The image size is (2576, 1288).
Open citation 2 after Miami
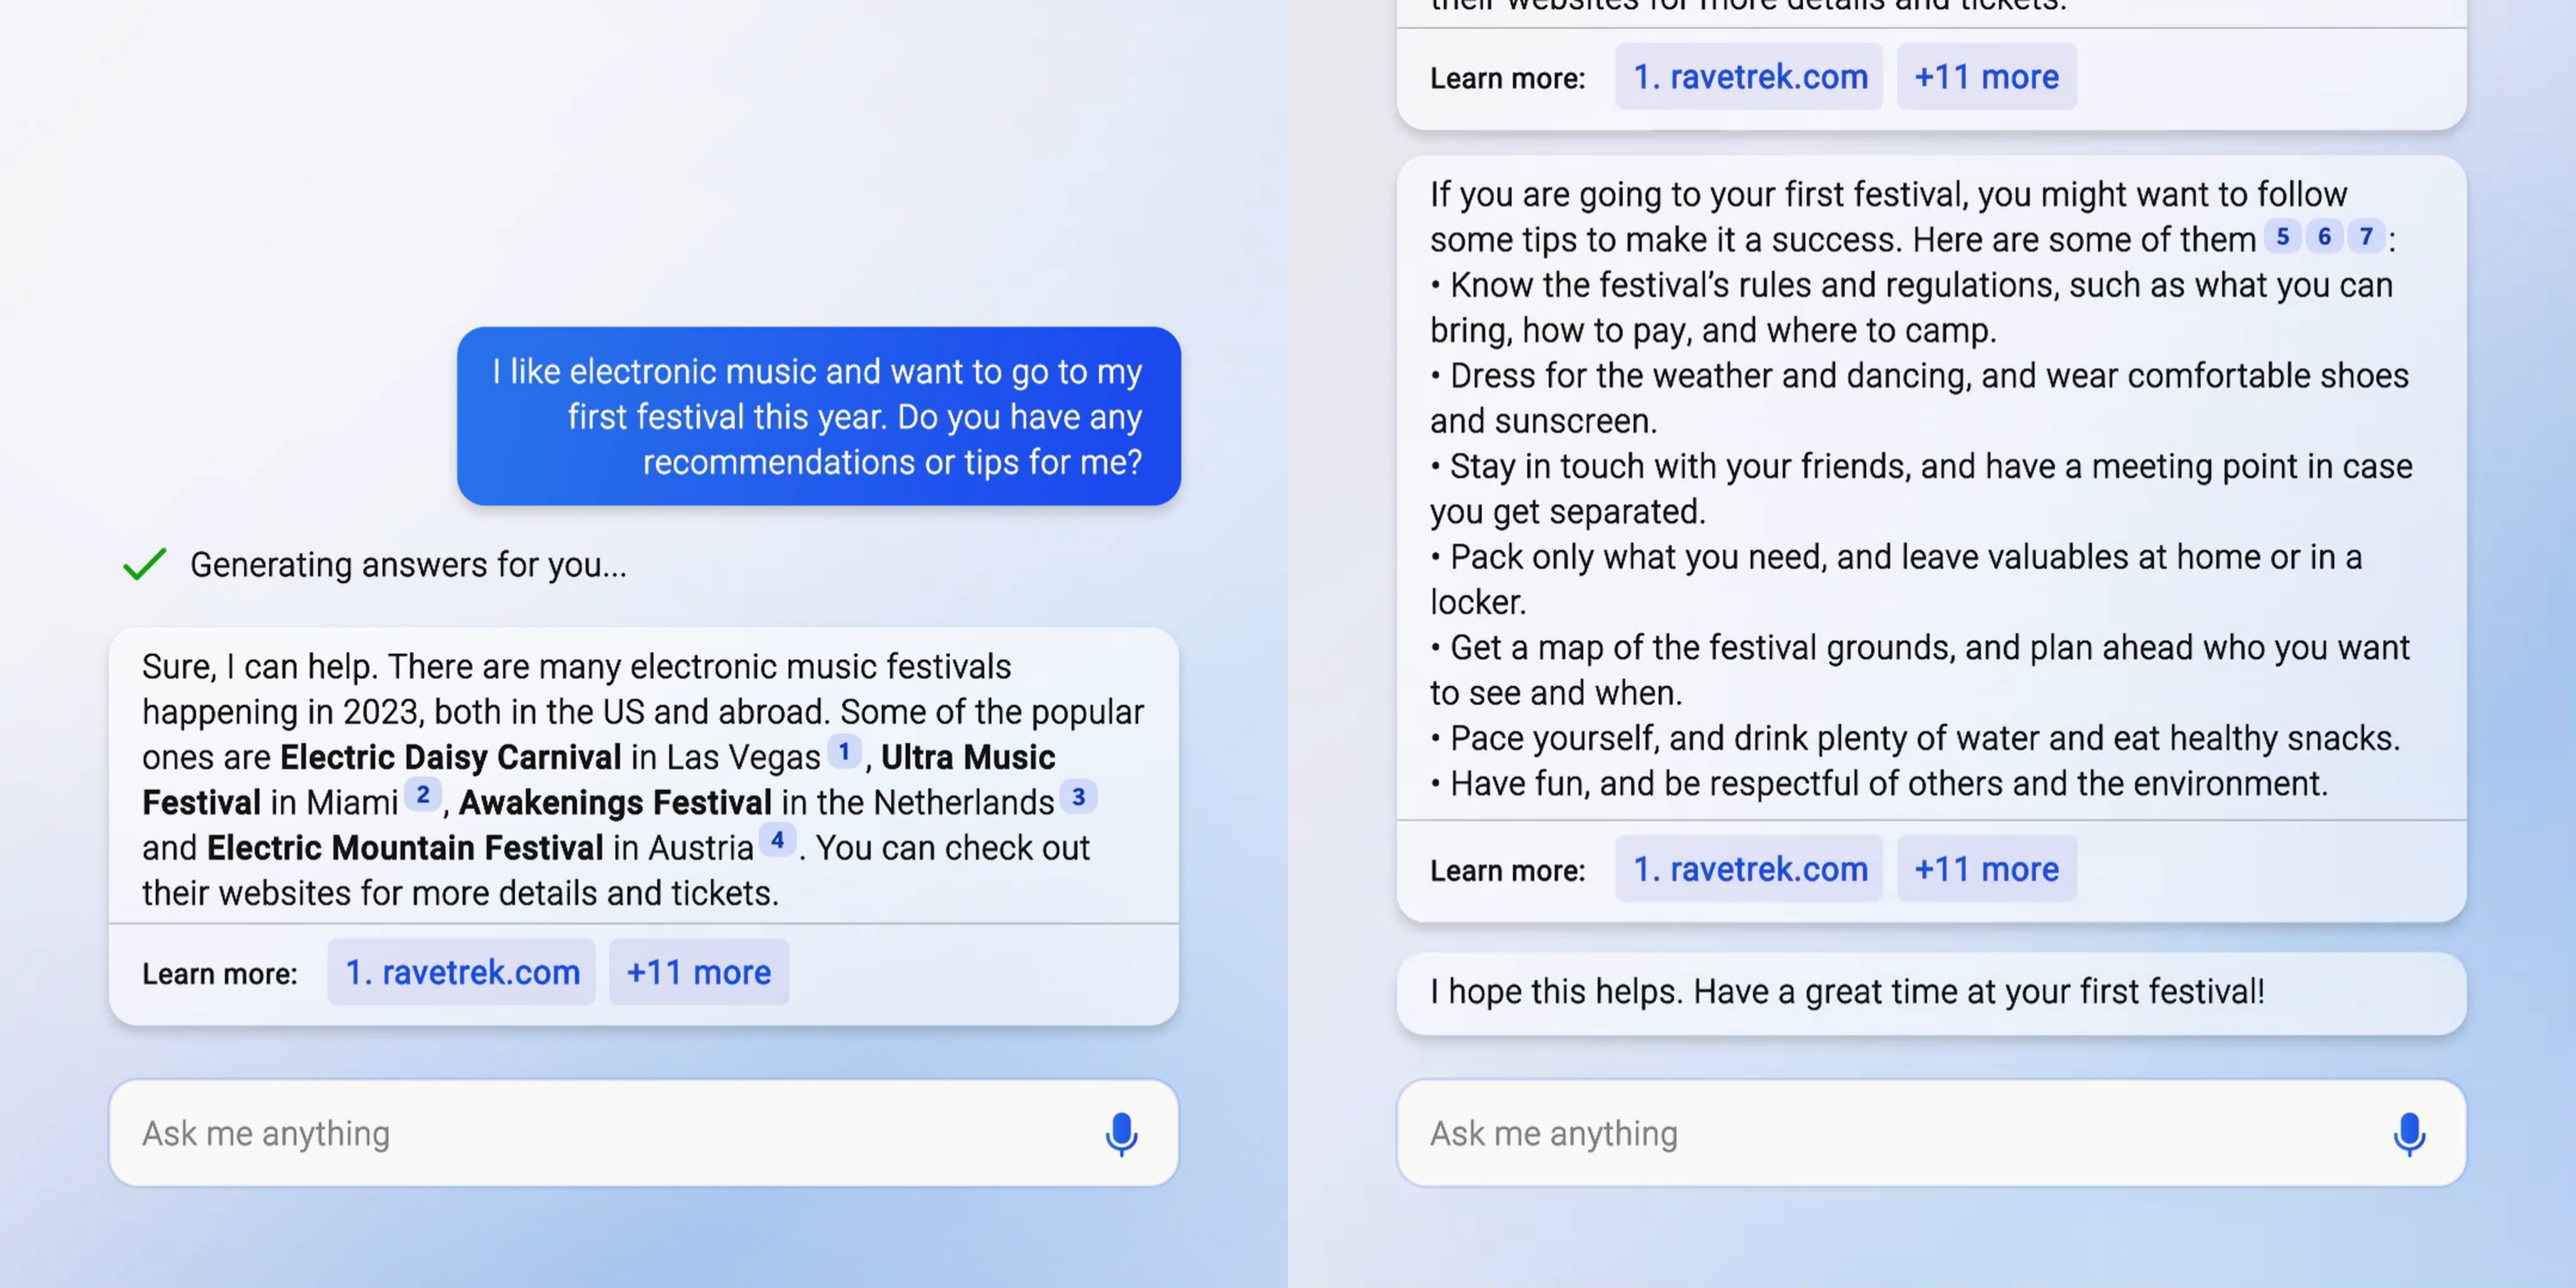pyautogui.click(x=423, y=796)
